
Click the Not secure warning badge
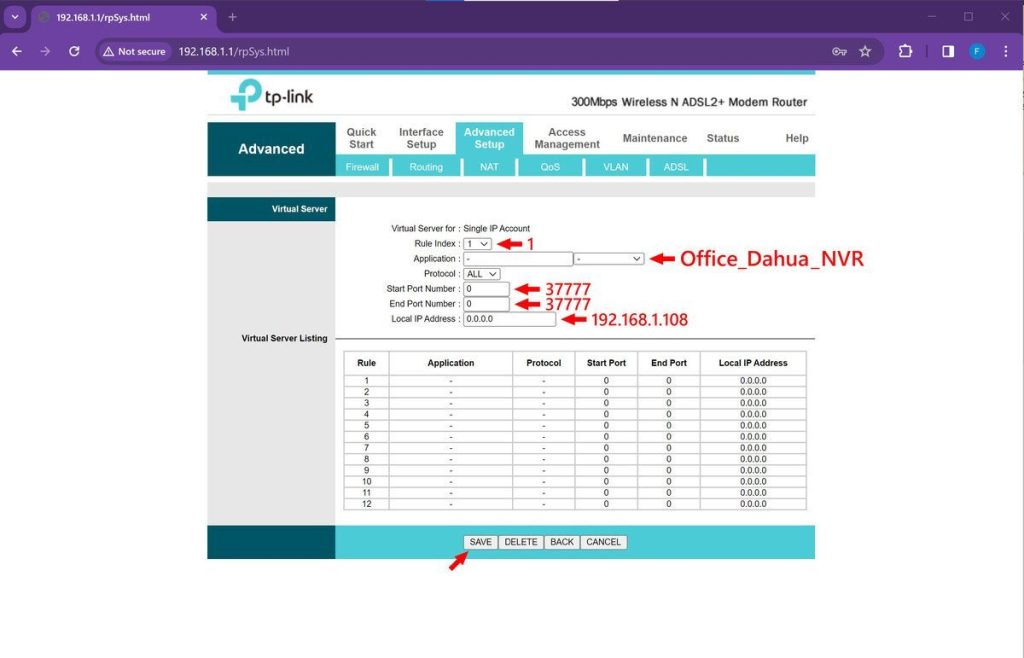coord(135,51)
